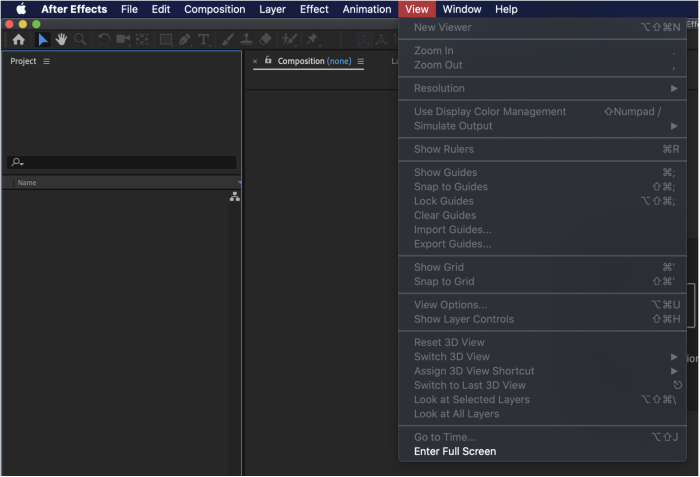
Task: Select the Zoom magnifier tool
Action: 80,40
